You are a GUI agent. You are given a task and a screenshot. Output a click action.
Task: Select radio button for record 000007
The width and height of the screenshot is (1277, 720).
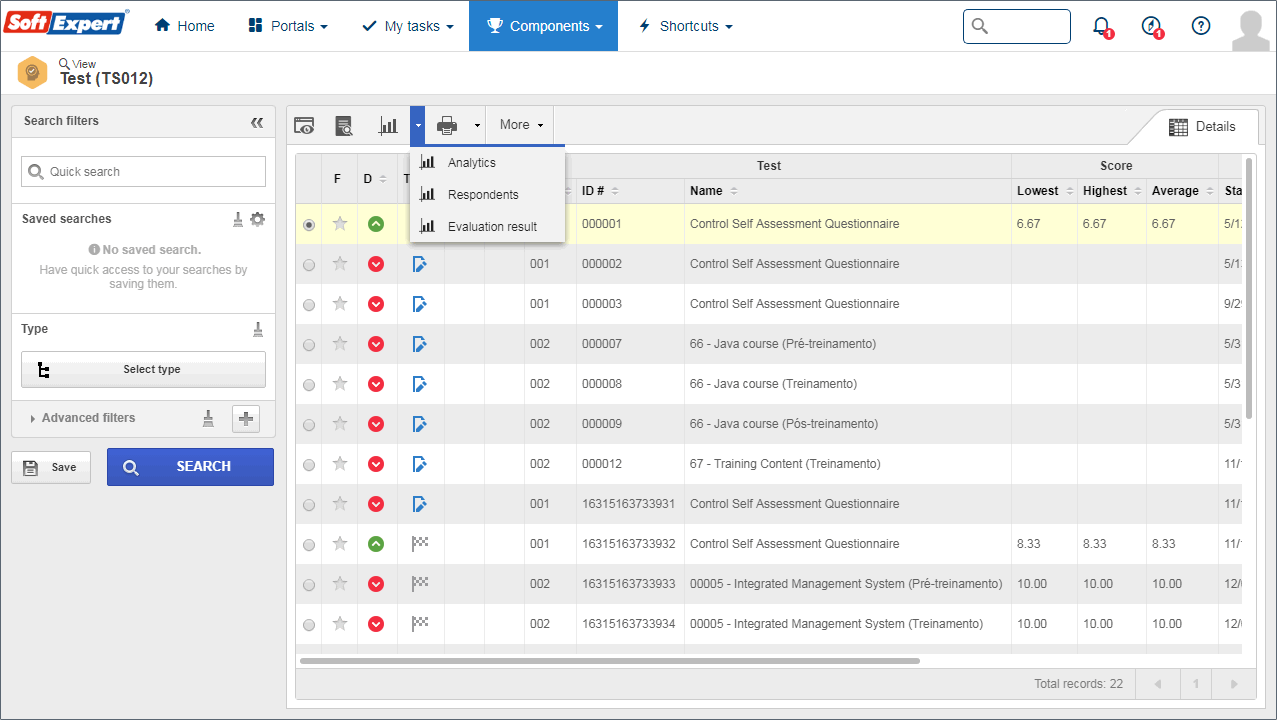tap(309, 345)
